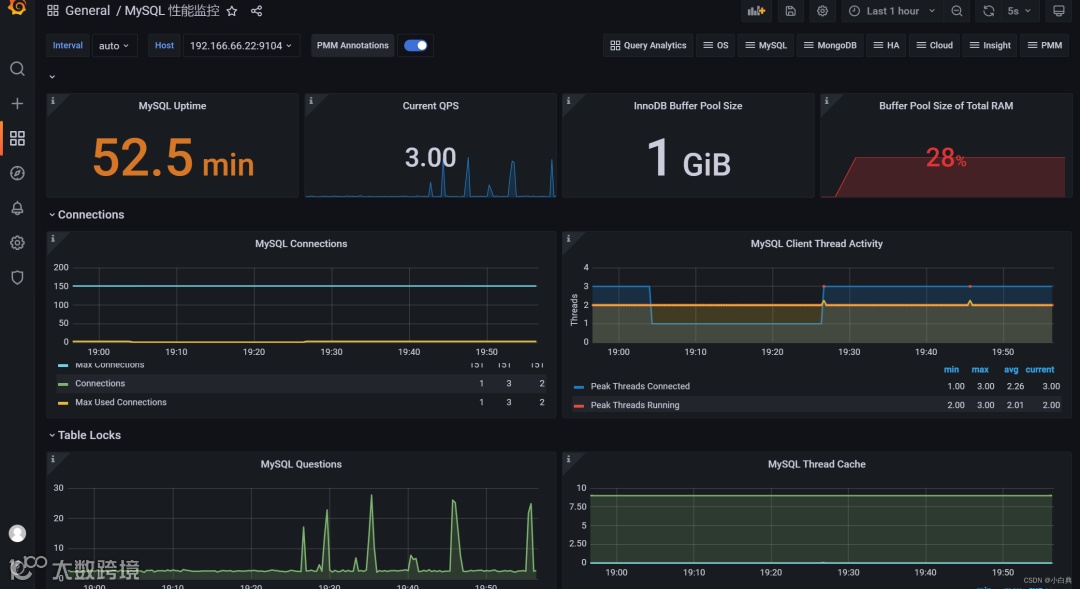
Task: Open the Server Admin shield icon
Action: [x=17, y=277]
